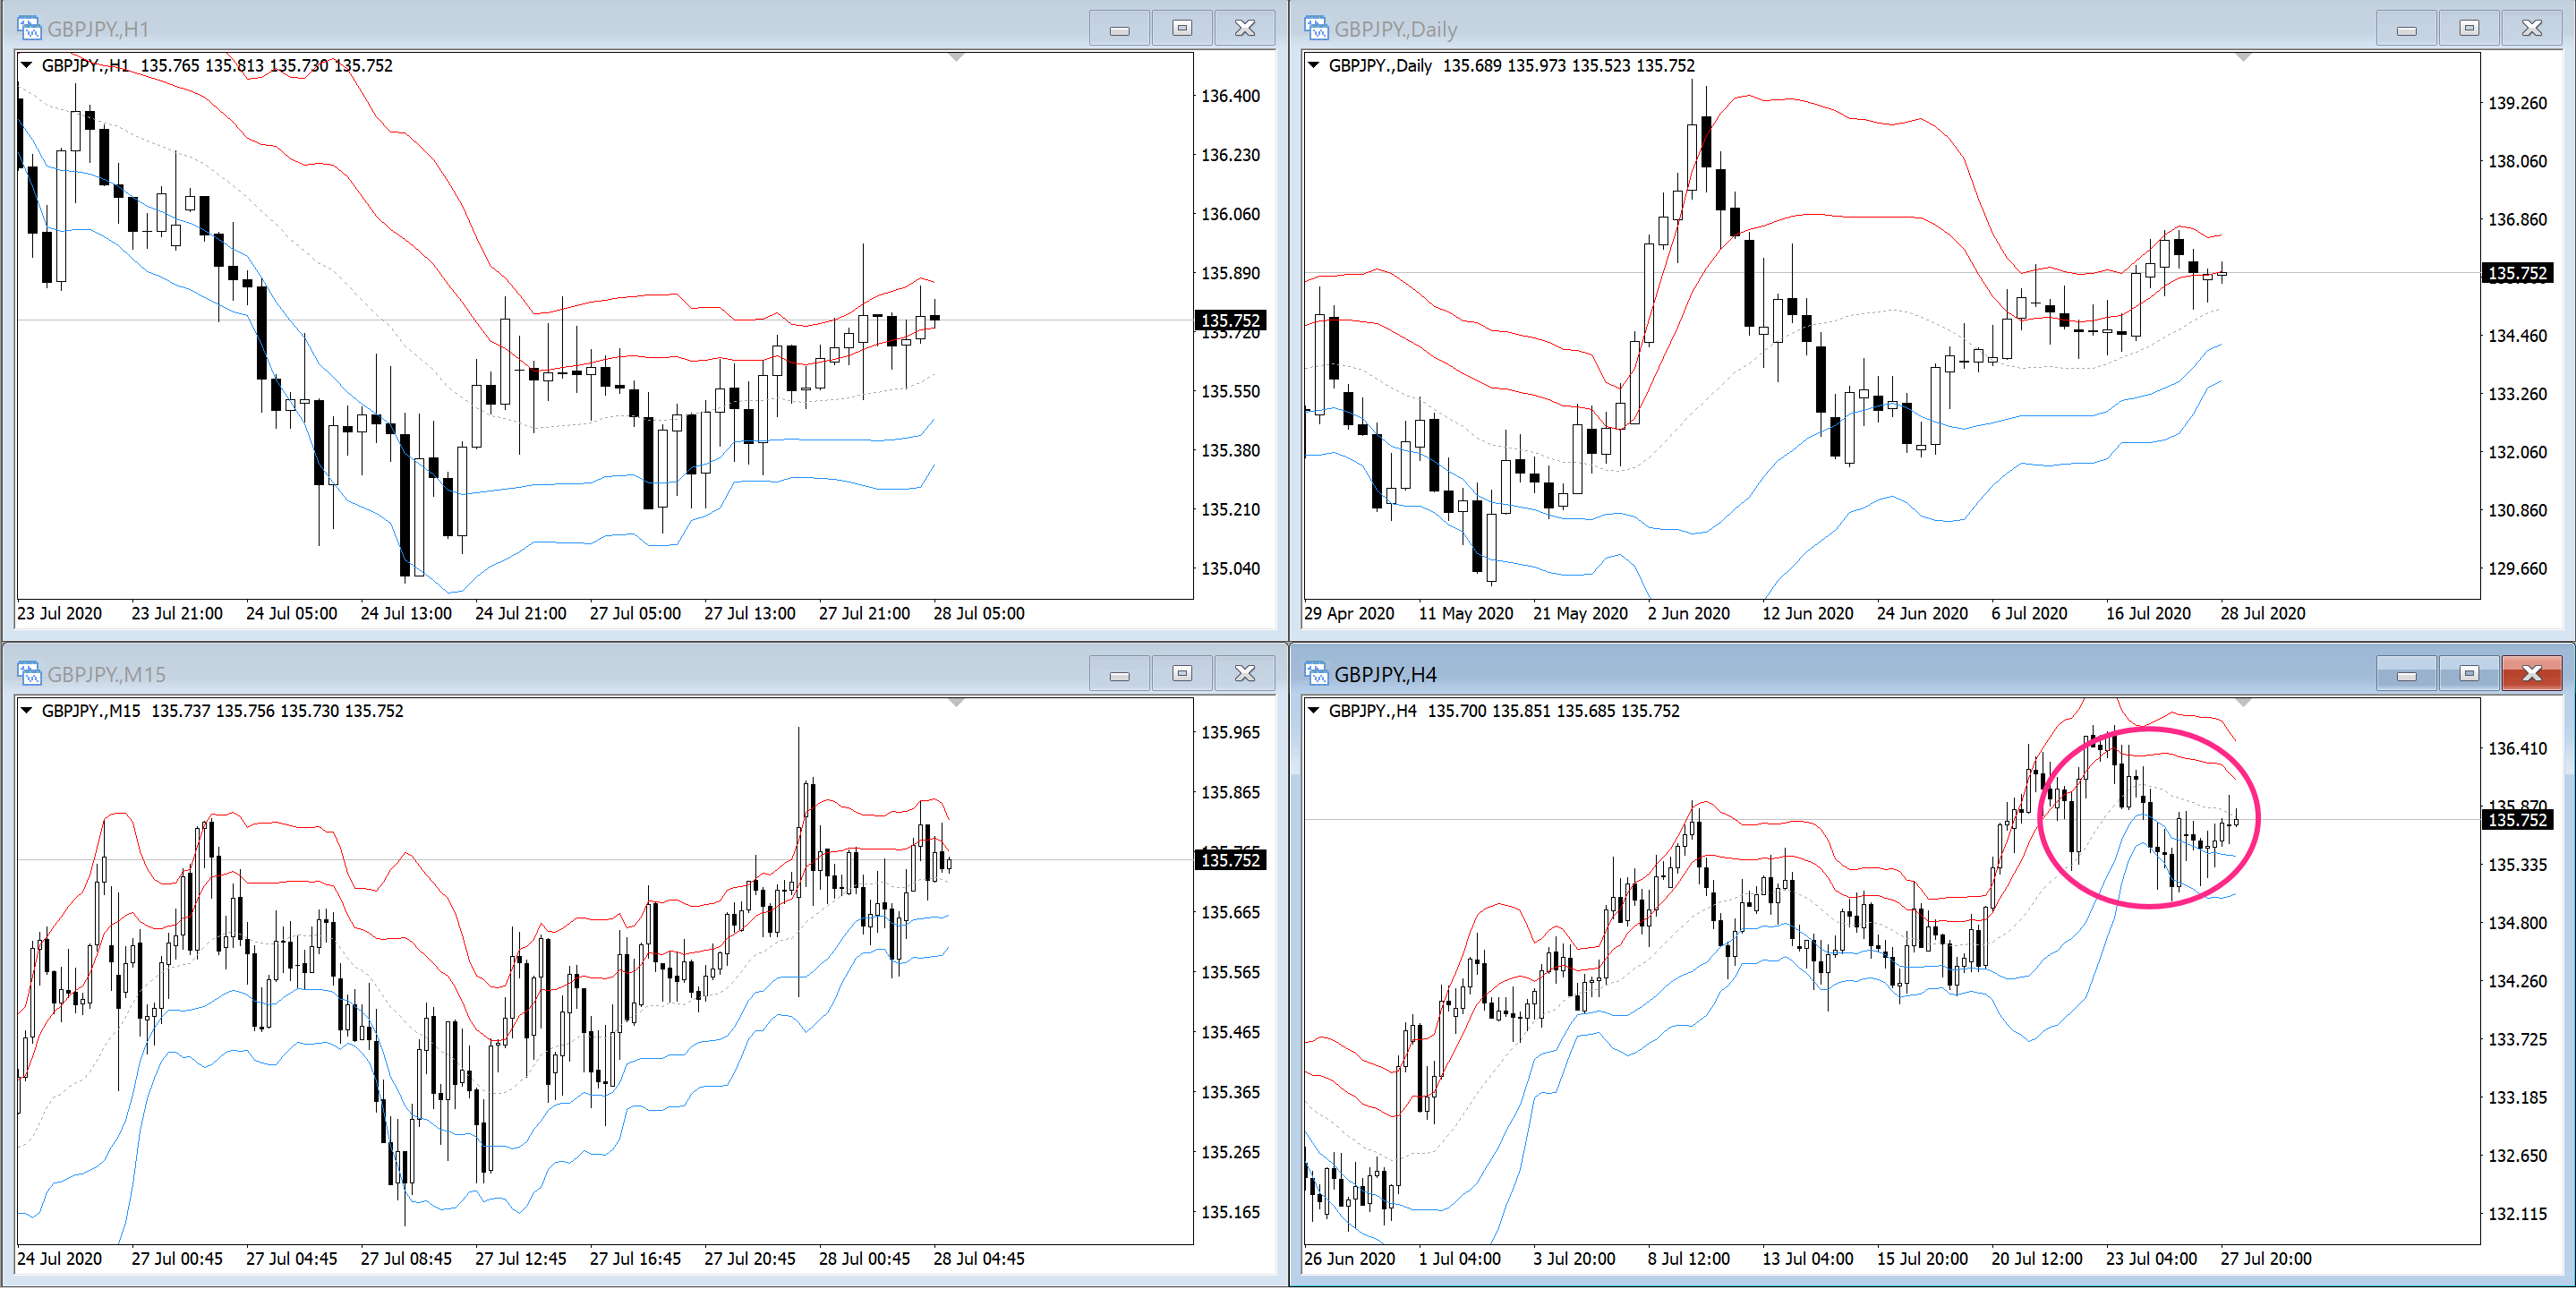Maximize the GBPJPY,H1 chart window
The height and width of the screenshot is (1289, 2576).
(1182, 28)
